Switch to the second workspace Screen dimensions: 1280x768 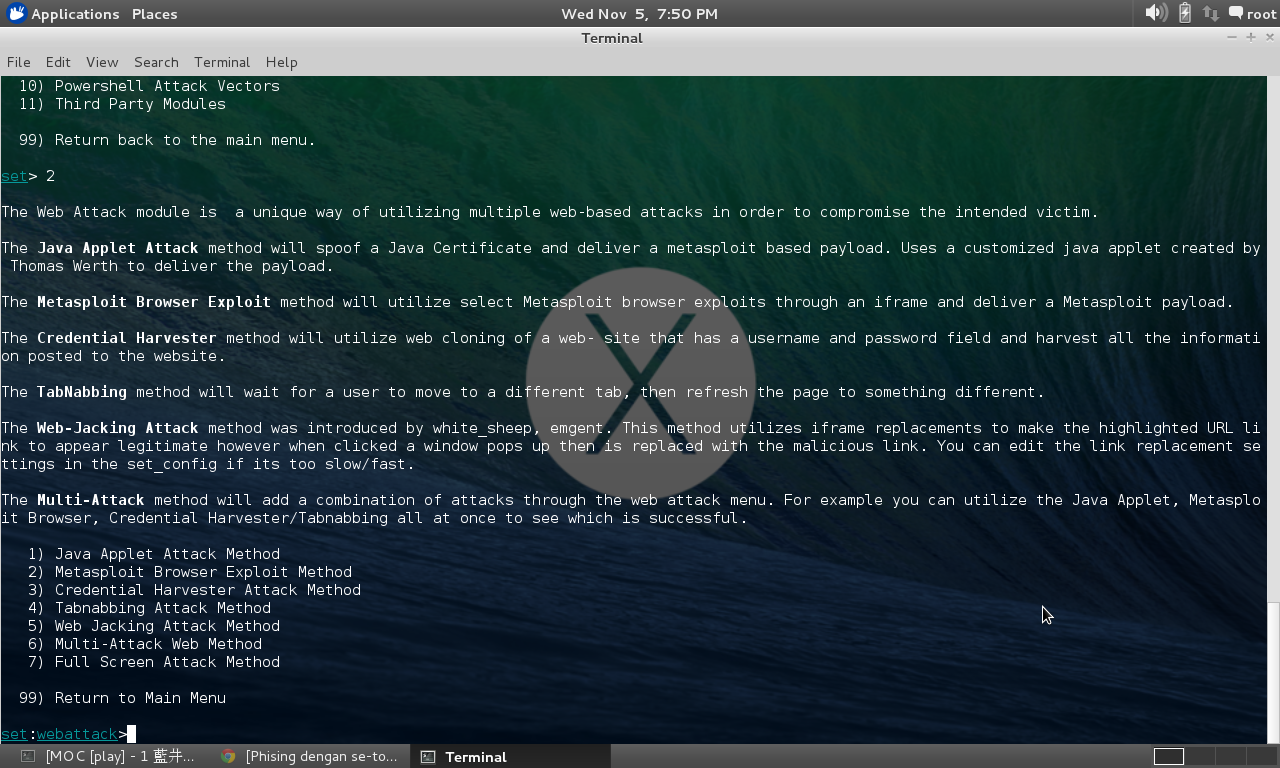1199,757
